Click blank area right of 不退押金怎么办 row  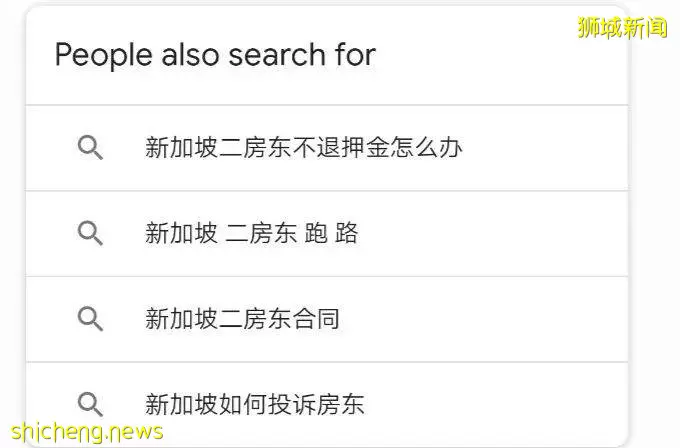[x=544, y=147]
